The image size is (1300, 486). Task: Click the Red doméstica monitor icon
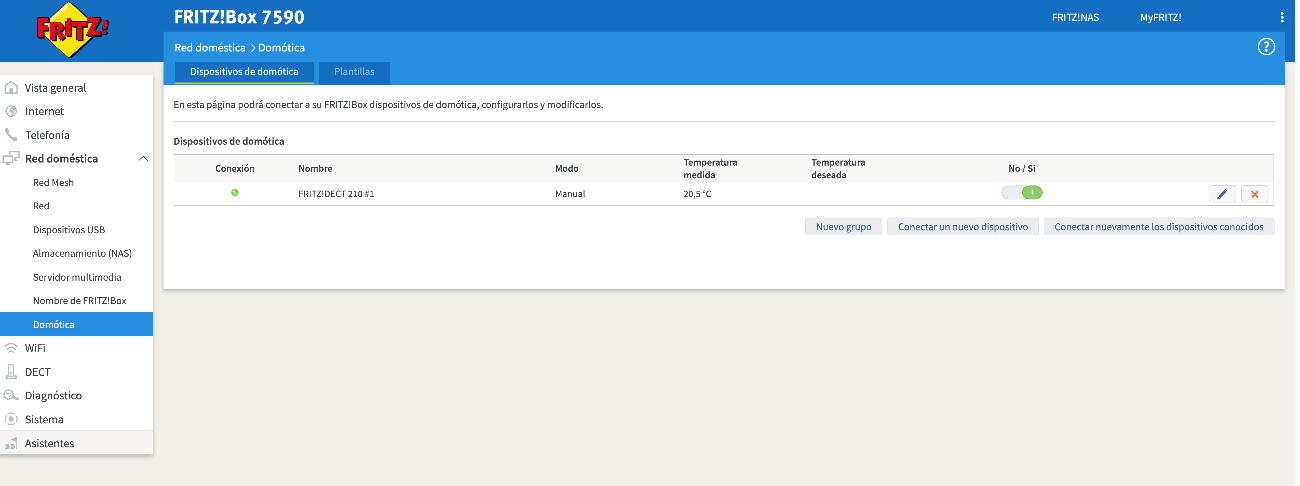click(11, 159)
